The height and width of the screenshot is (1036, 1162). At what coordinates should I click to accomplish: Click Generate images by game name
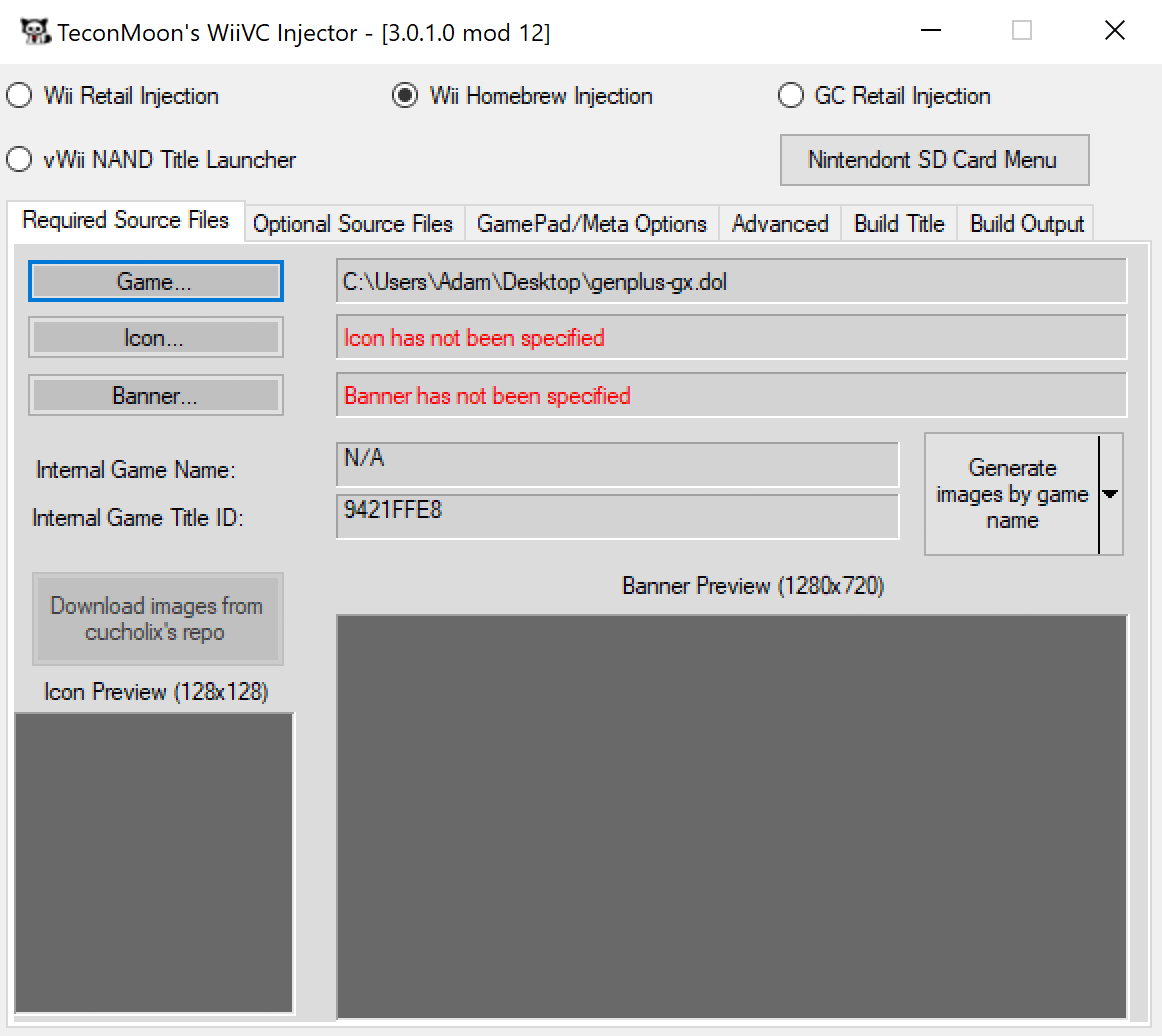coord(1012,494)
